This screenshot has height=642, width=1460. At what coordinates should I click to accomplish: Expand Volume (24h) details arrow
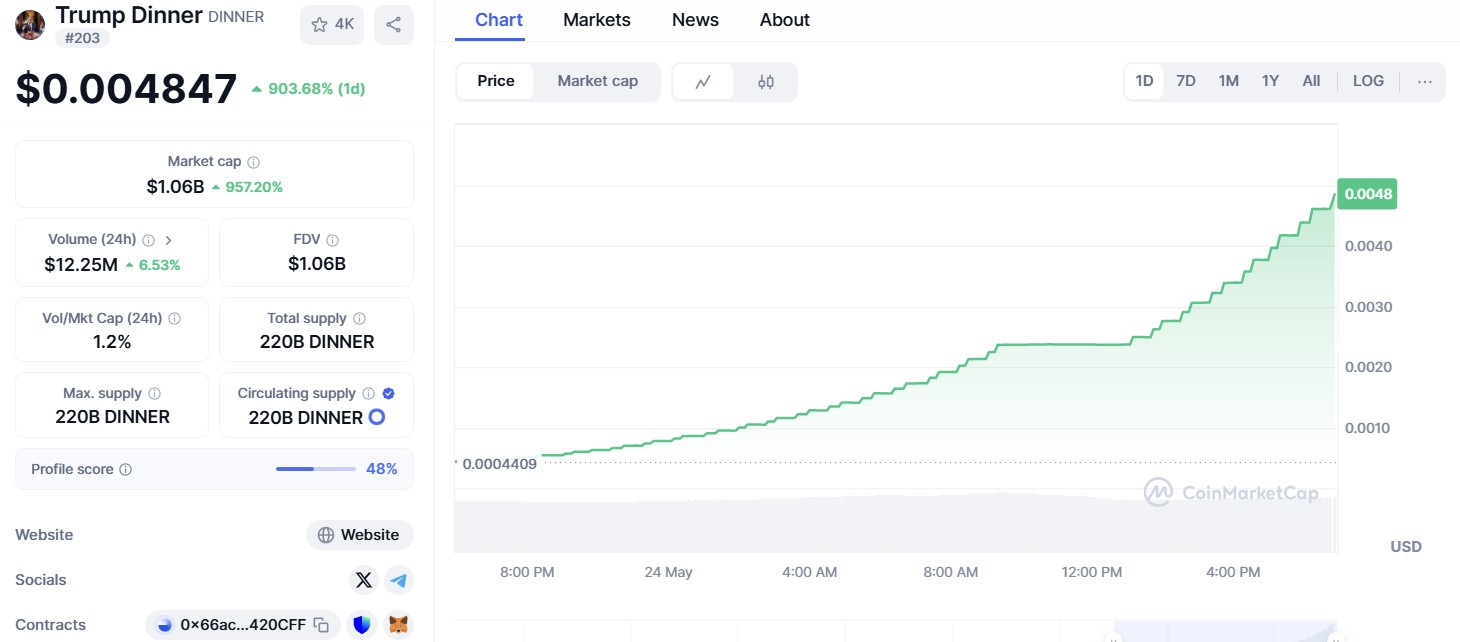click(x=168, y=240)
